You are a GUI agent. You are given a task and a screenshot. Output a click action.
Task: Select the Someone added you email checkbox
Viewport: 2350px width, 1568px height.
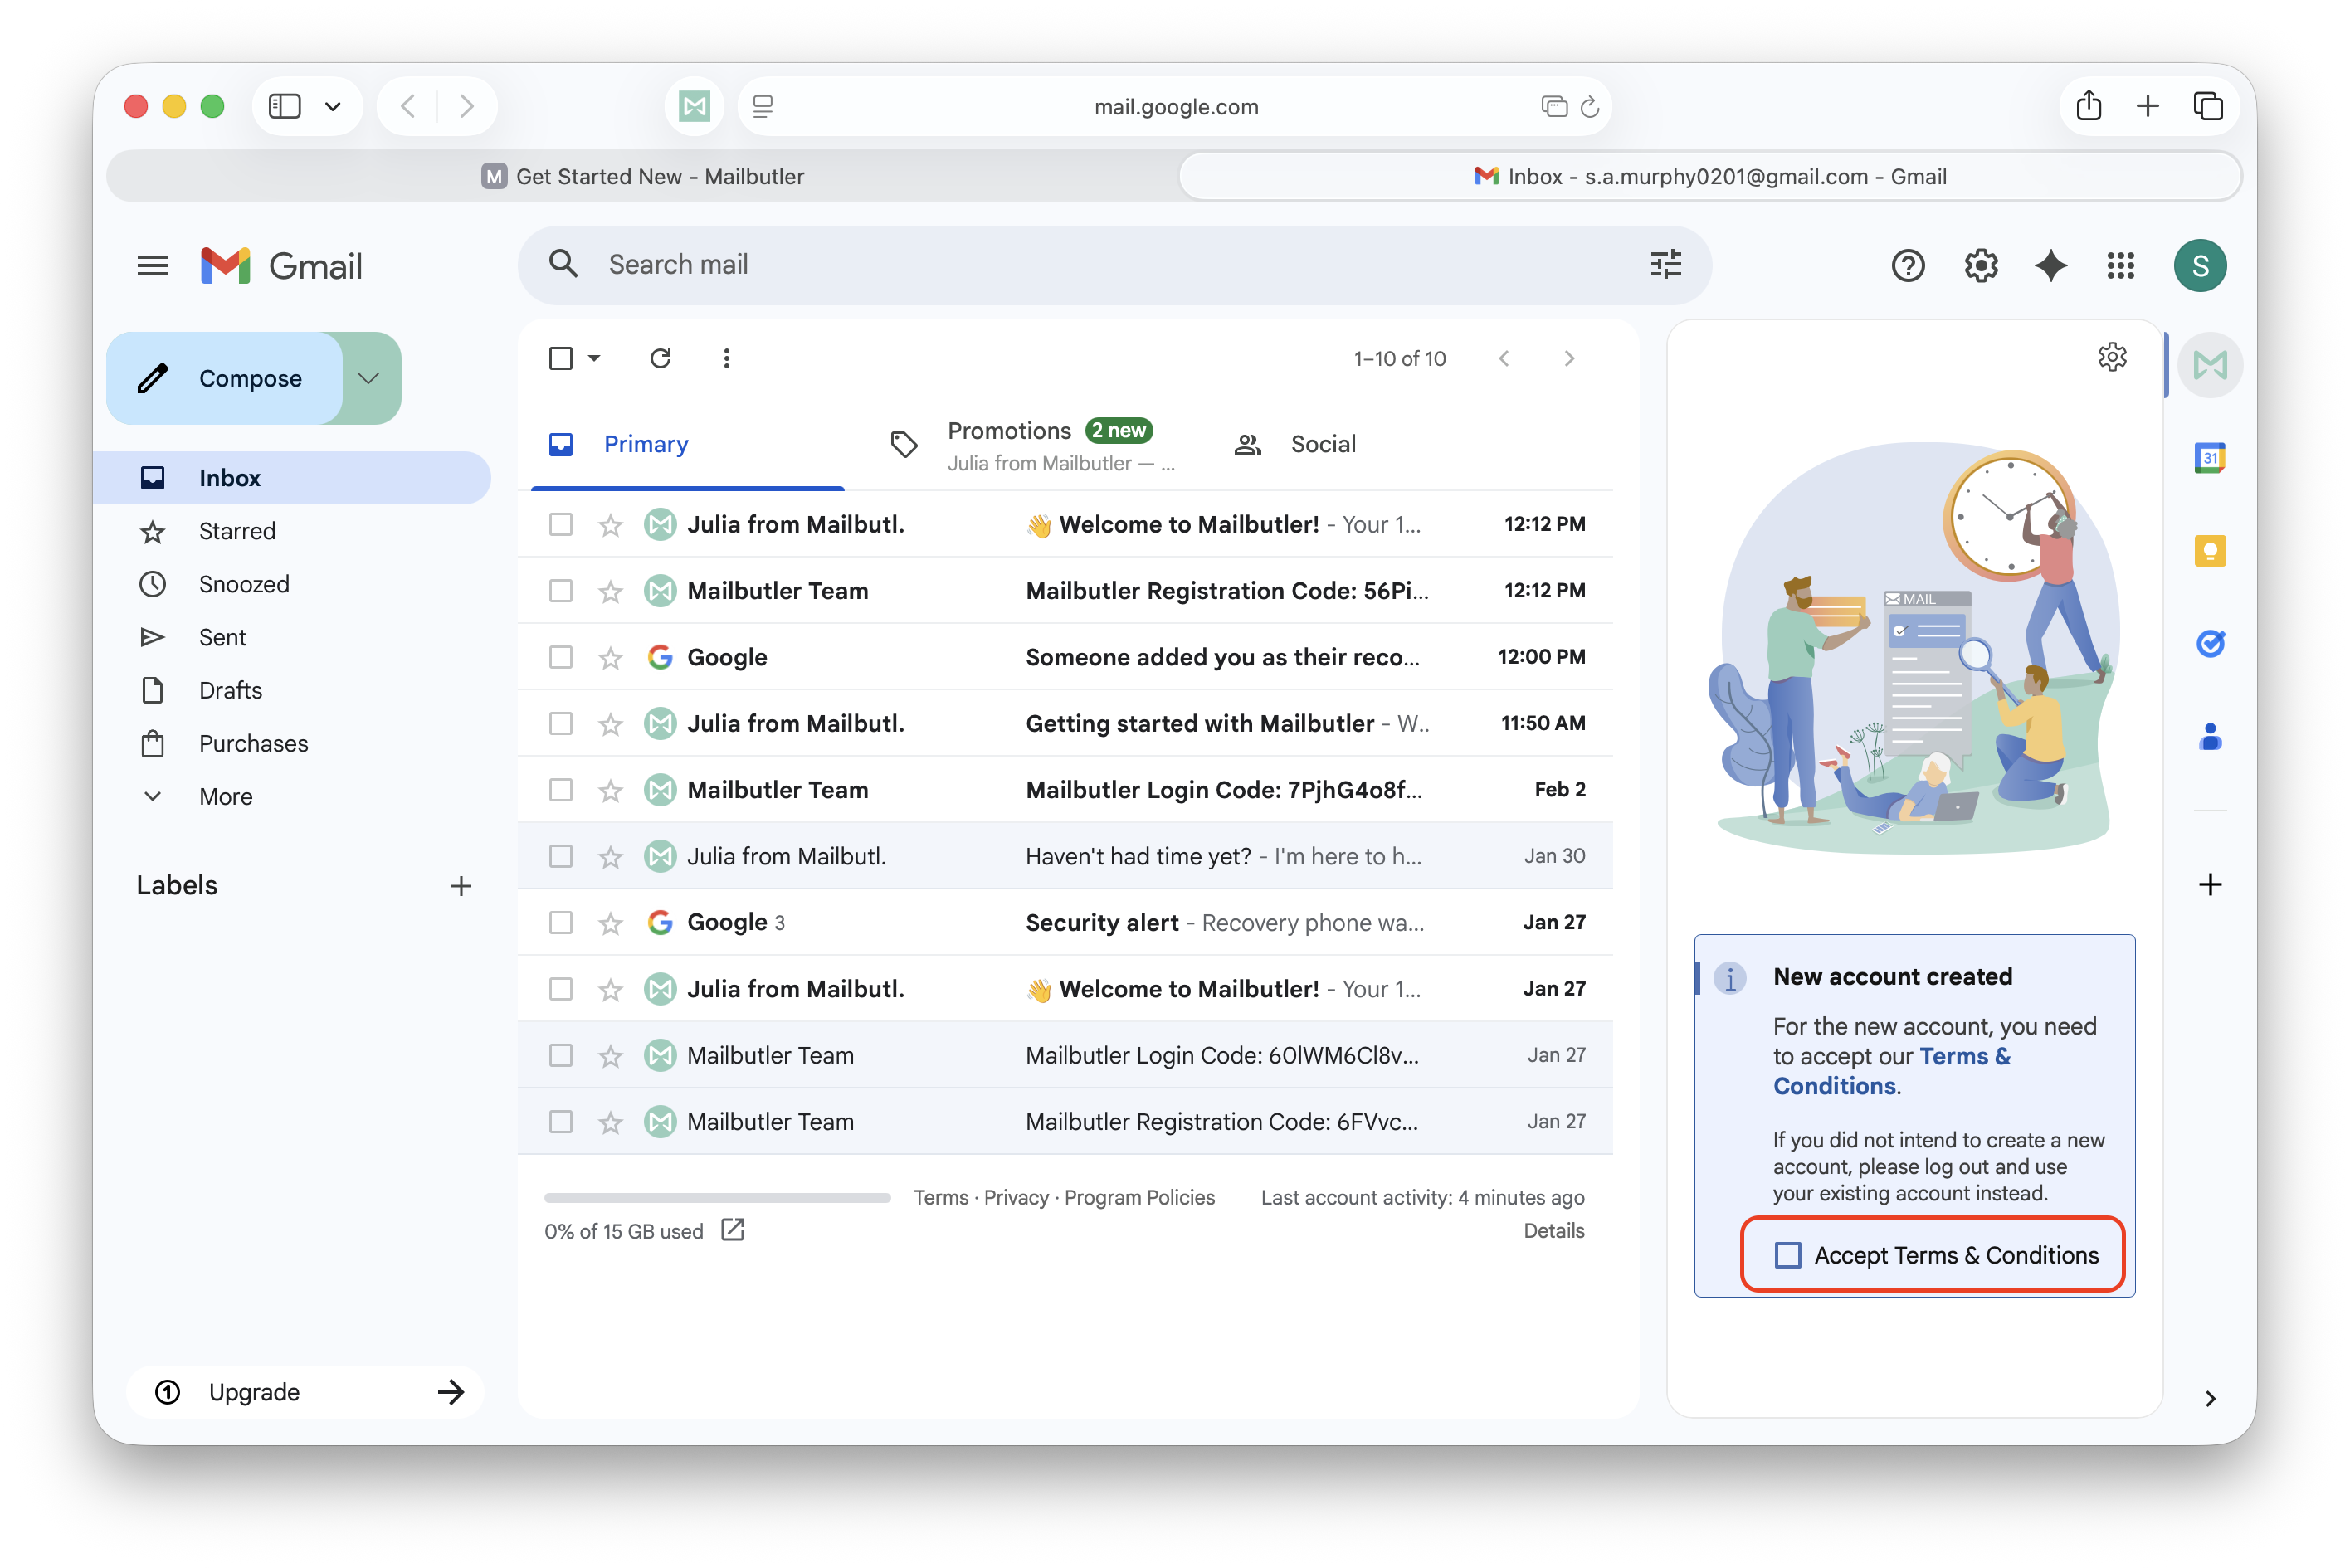[x=561, y=657]
